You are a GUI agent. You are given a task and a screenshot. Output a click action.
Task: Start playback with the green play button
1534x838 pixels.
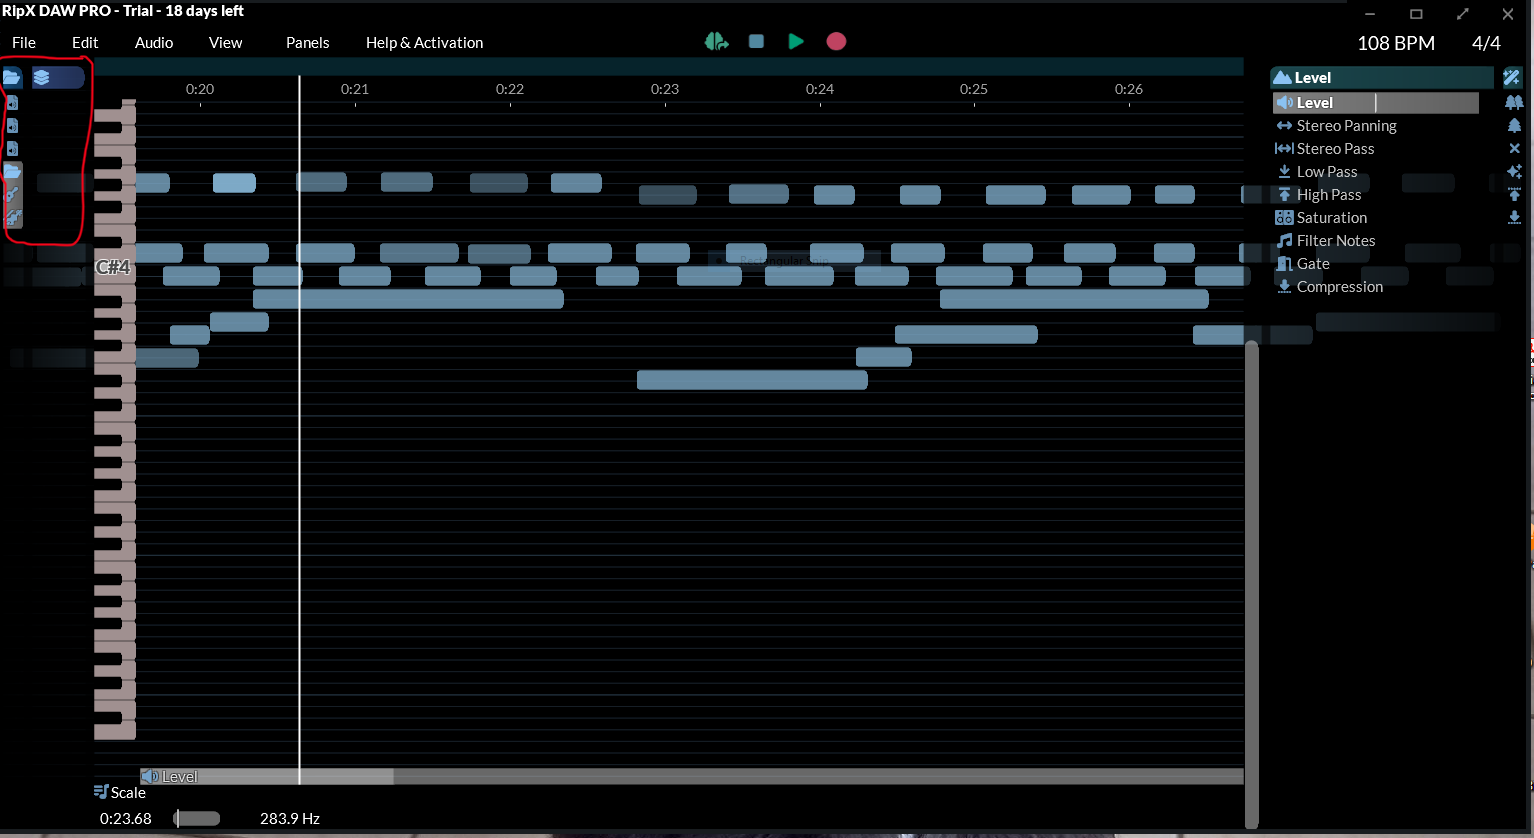[x=796, y=42]
